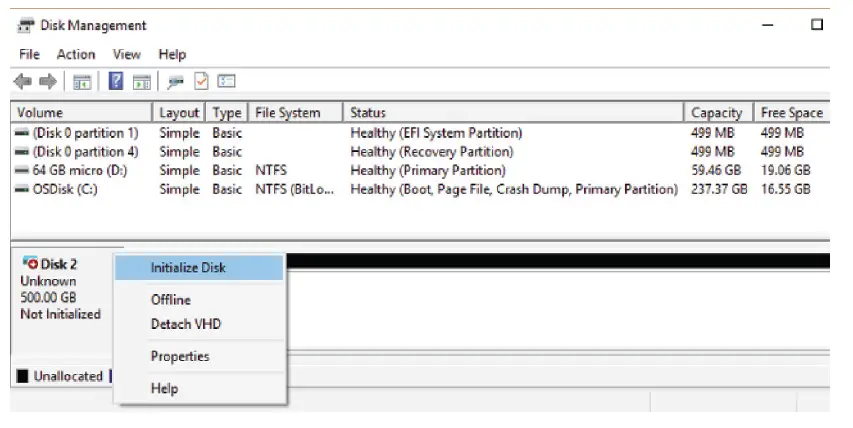Sort by the Layout column header
This screenshot has height=428, width=853.
(x=179, y=113)
